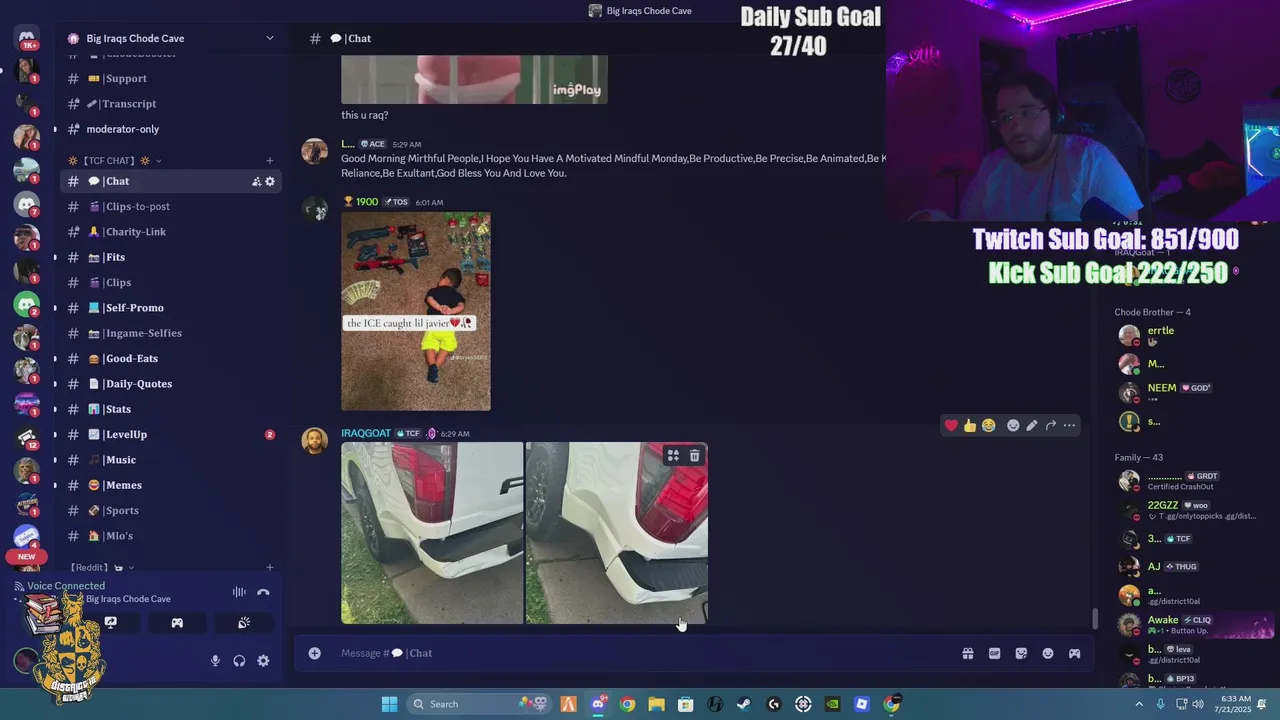The height and width of the screenshot is (720, 1280).
Task: Expand the LevelUp channel arrow
Action: pos(55,434)
